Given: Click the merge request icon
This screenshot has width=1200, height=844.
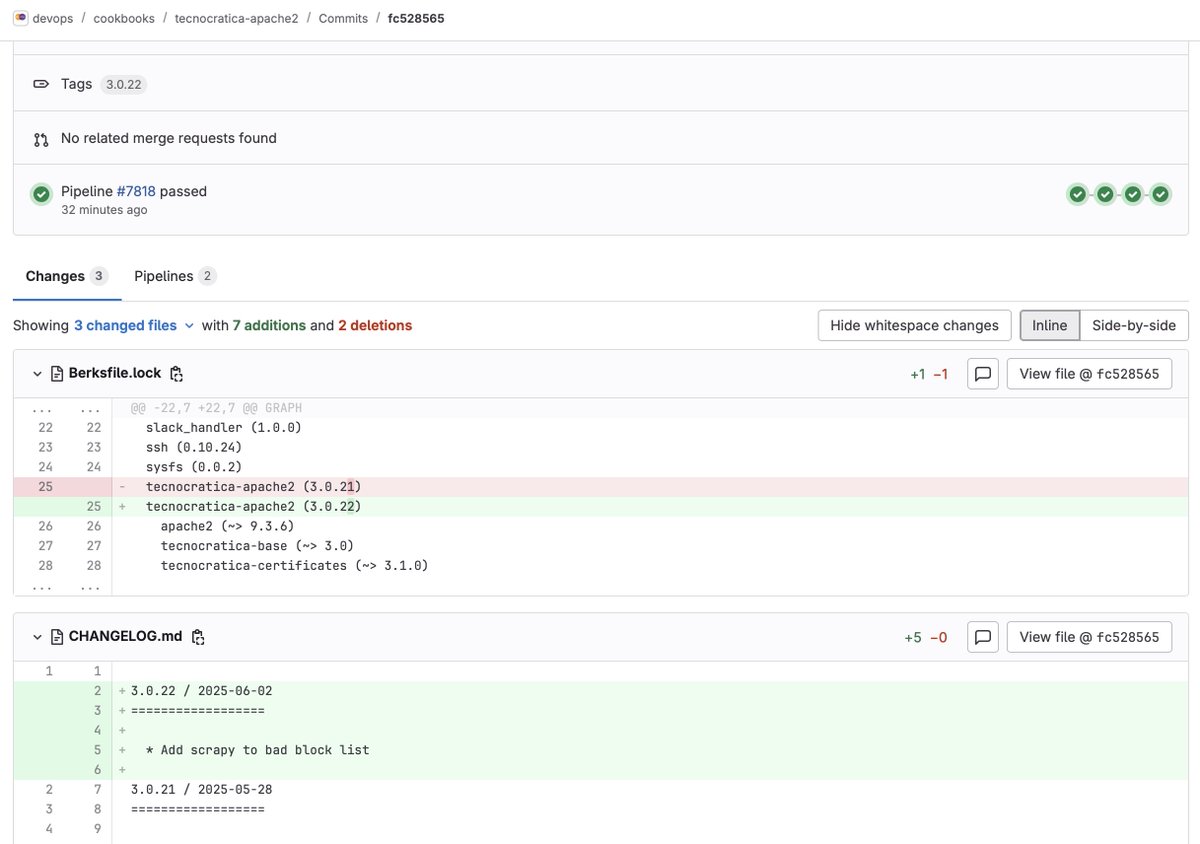Looking at the screenshot, I should pyautogui.click(x=41, y=139).
